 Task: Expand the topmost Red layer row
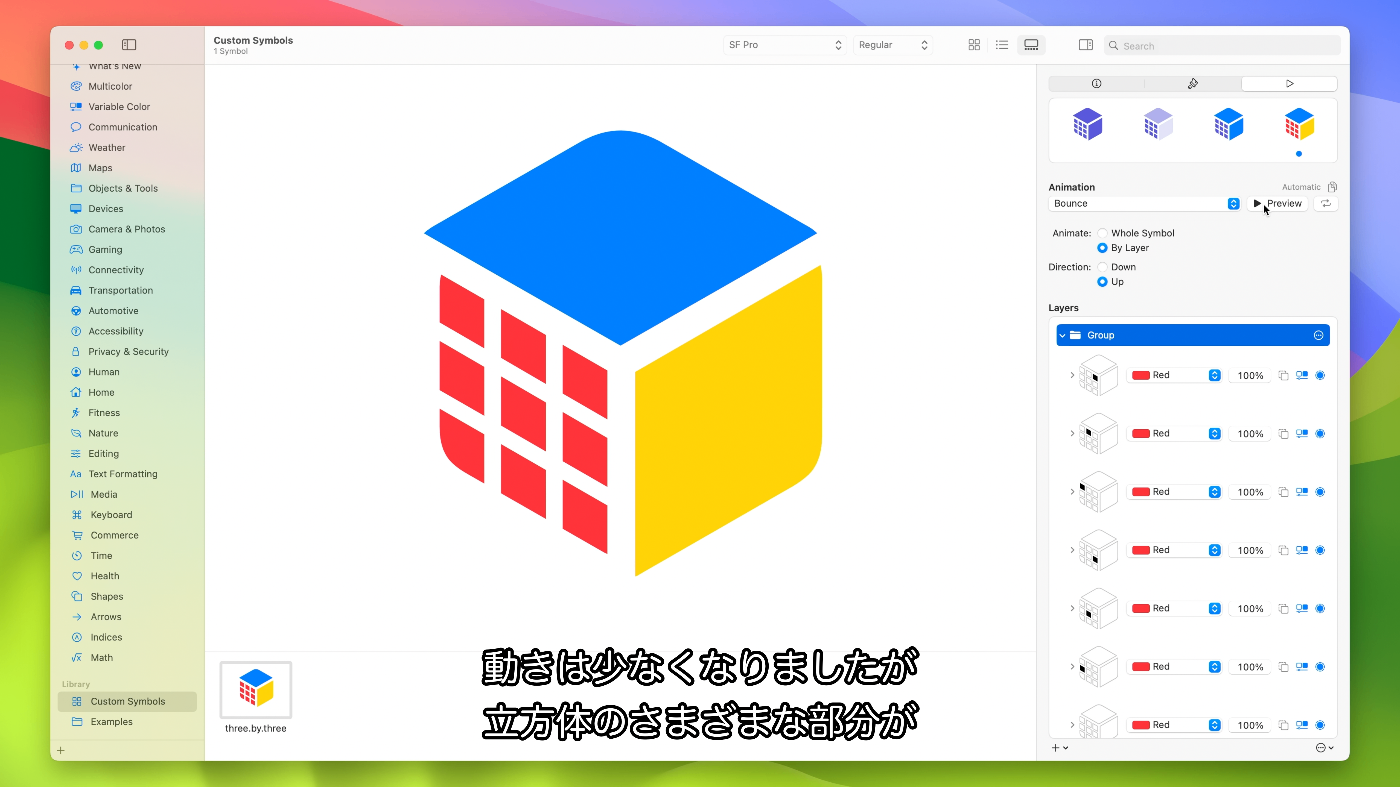click(x=1072, y=376)
